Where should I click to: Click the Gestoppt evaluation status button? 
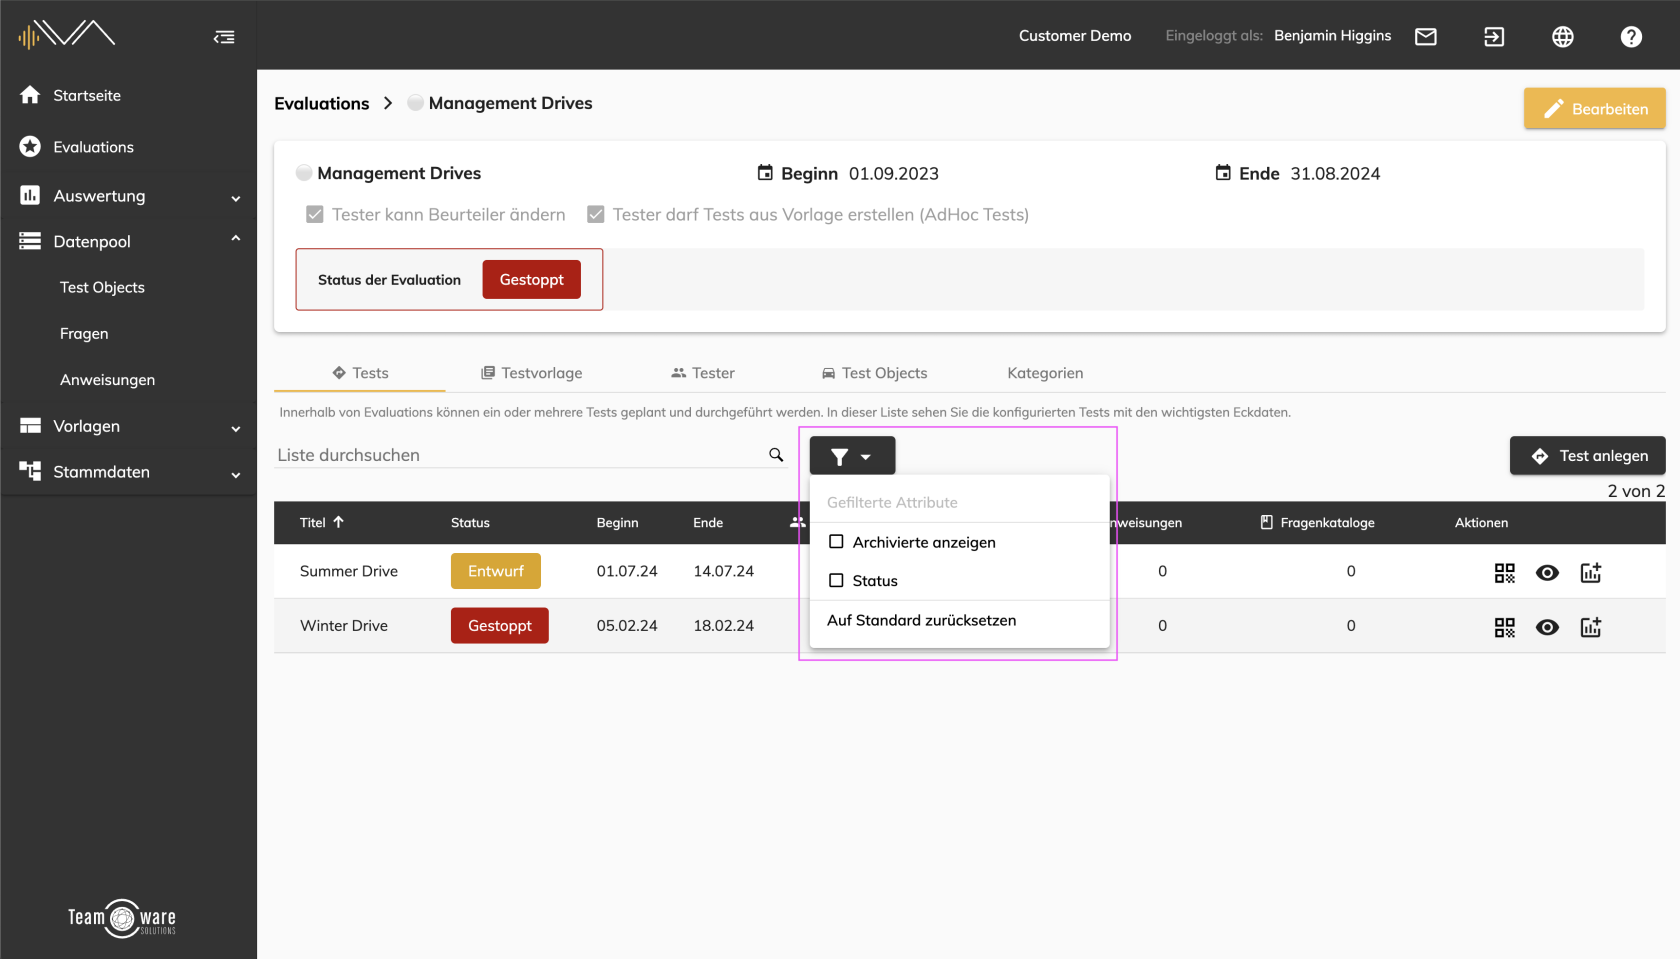[532, 280]
